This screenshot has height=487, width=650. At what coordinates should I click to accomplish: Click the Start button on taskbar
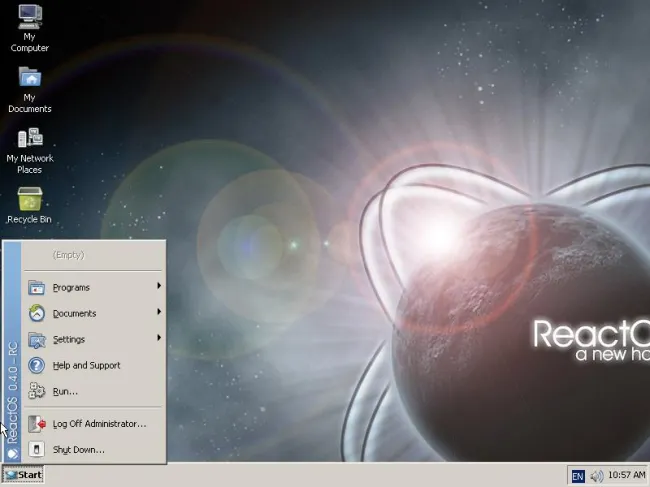23,475
